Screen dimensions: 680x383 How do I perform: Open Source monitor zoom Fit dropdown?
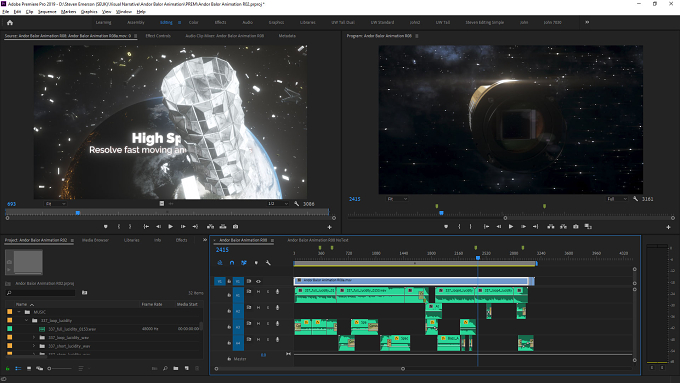coord(56,204)
